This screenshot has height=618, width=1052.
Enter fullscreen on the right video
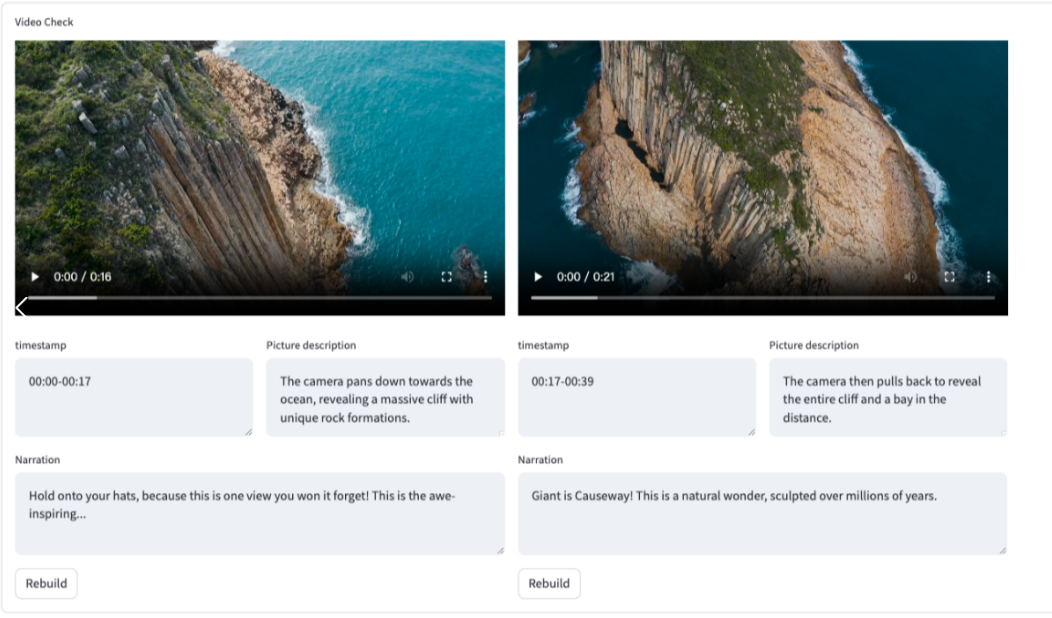point(949,276)
